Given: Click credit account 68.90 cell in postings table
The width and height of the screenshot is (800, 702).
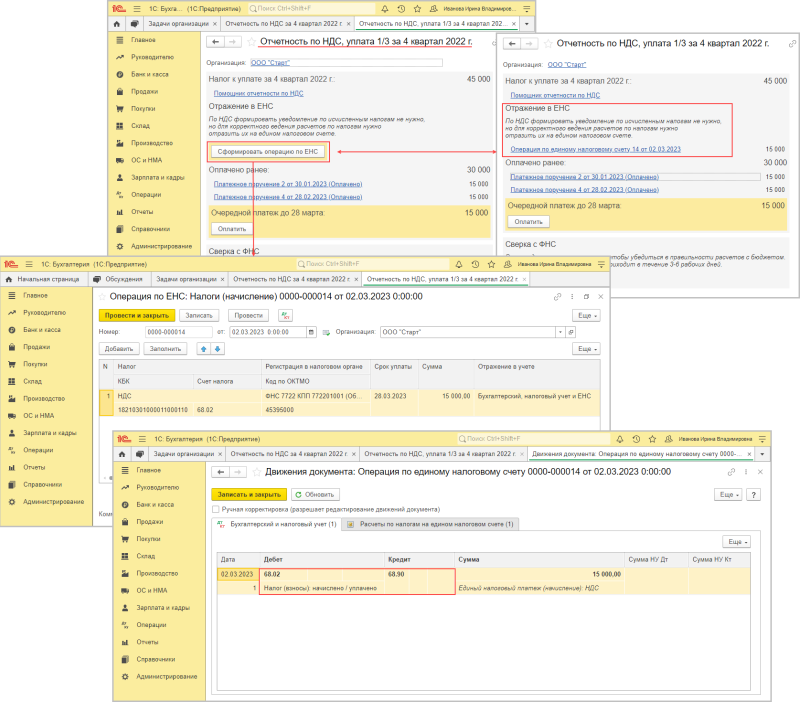Looking at the screenshot, I should pos(398,574).
